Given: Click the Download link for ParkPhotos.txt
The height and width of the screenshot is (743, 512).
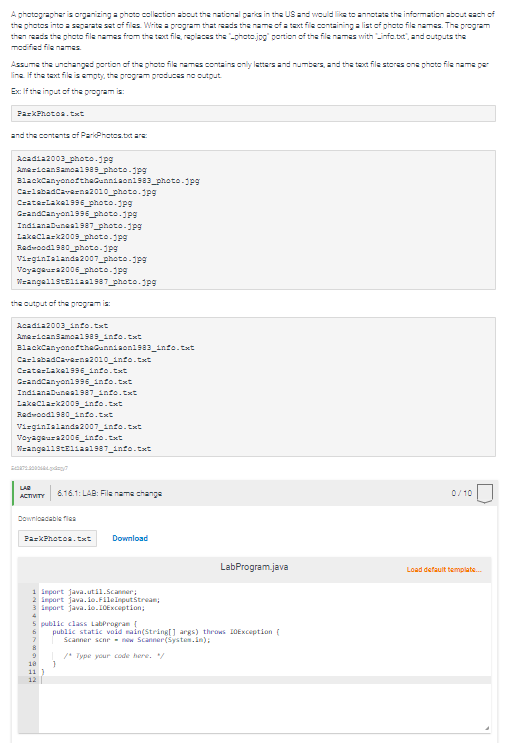Looking at the screenshot, I should [130, 538].
